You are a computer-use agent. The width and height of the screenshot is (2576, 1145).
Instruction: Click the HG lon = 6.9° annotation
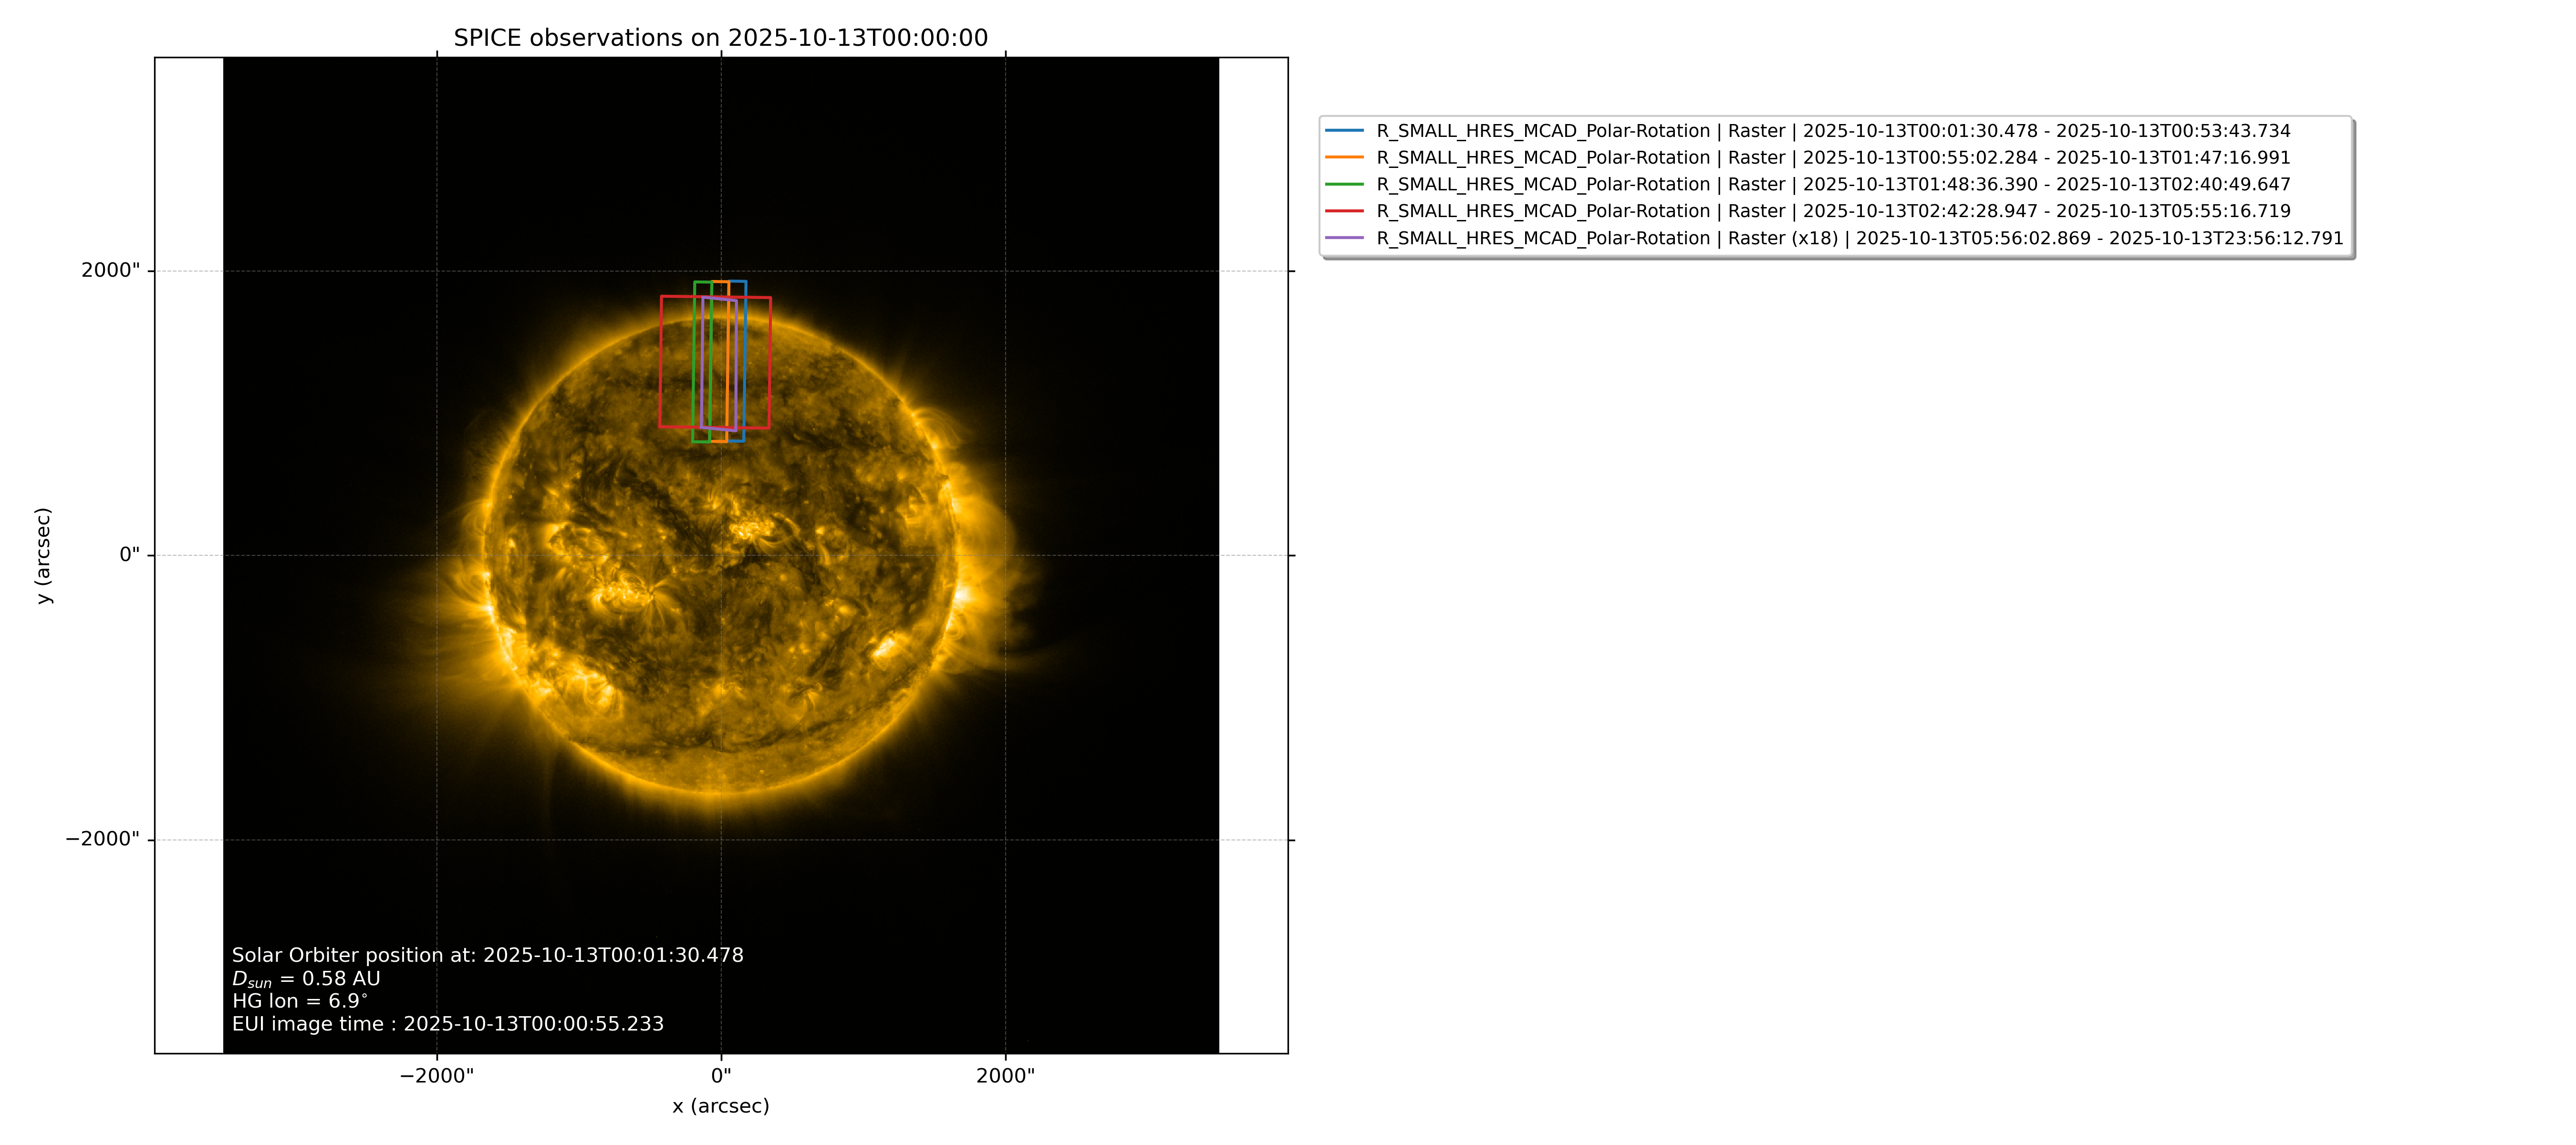(300, 1001)
